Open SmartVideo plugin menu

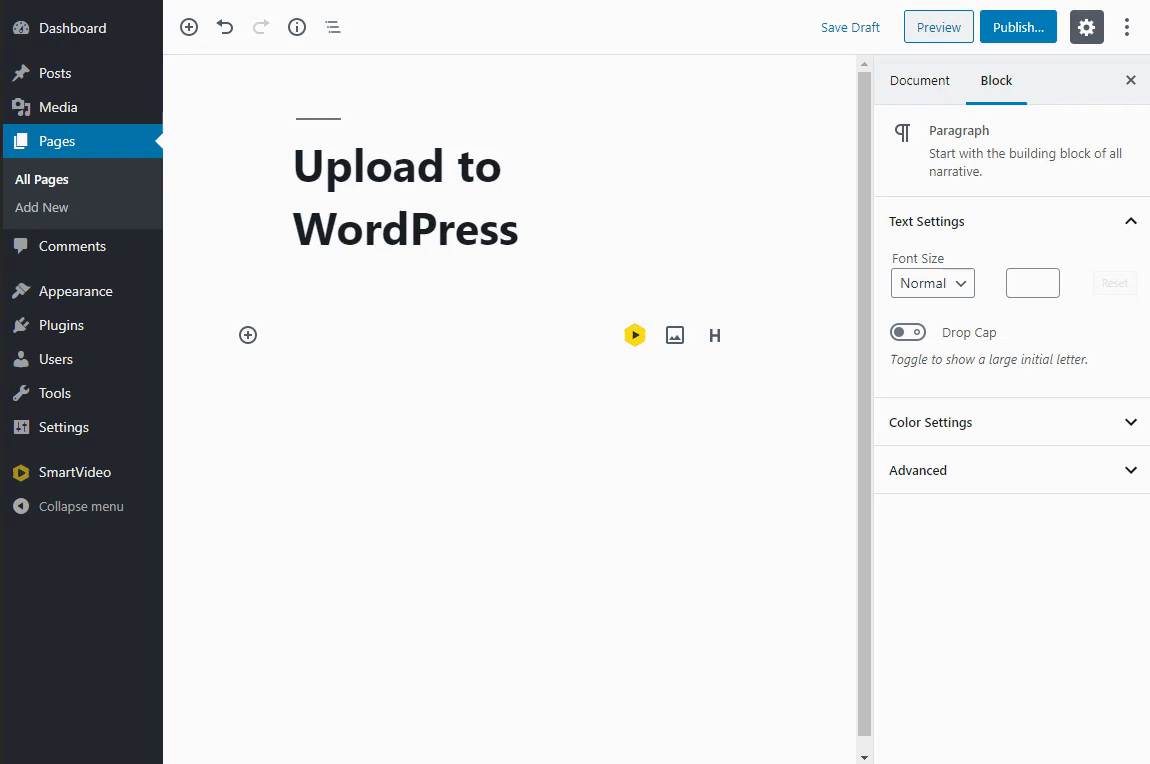[x=81, y=472]
